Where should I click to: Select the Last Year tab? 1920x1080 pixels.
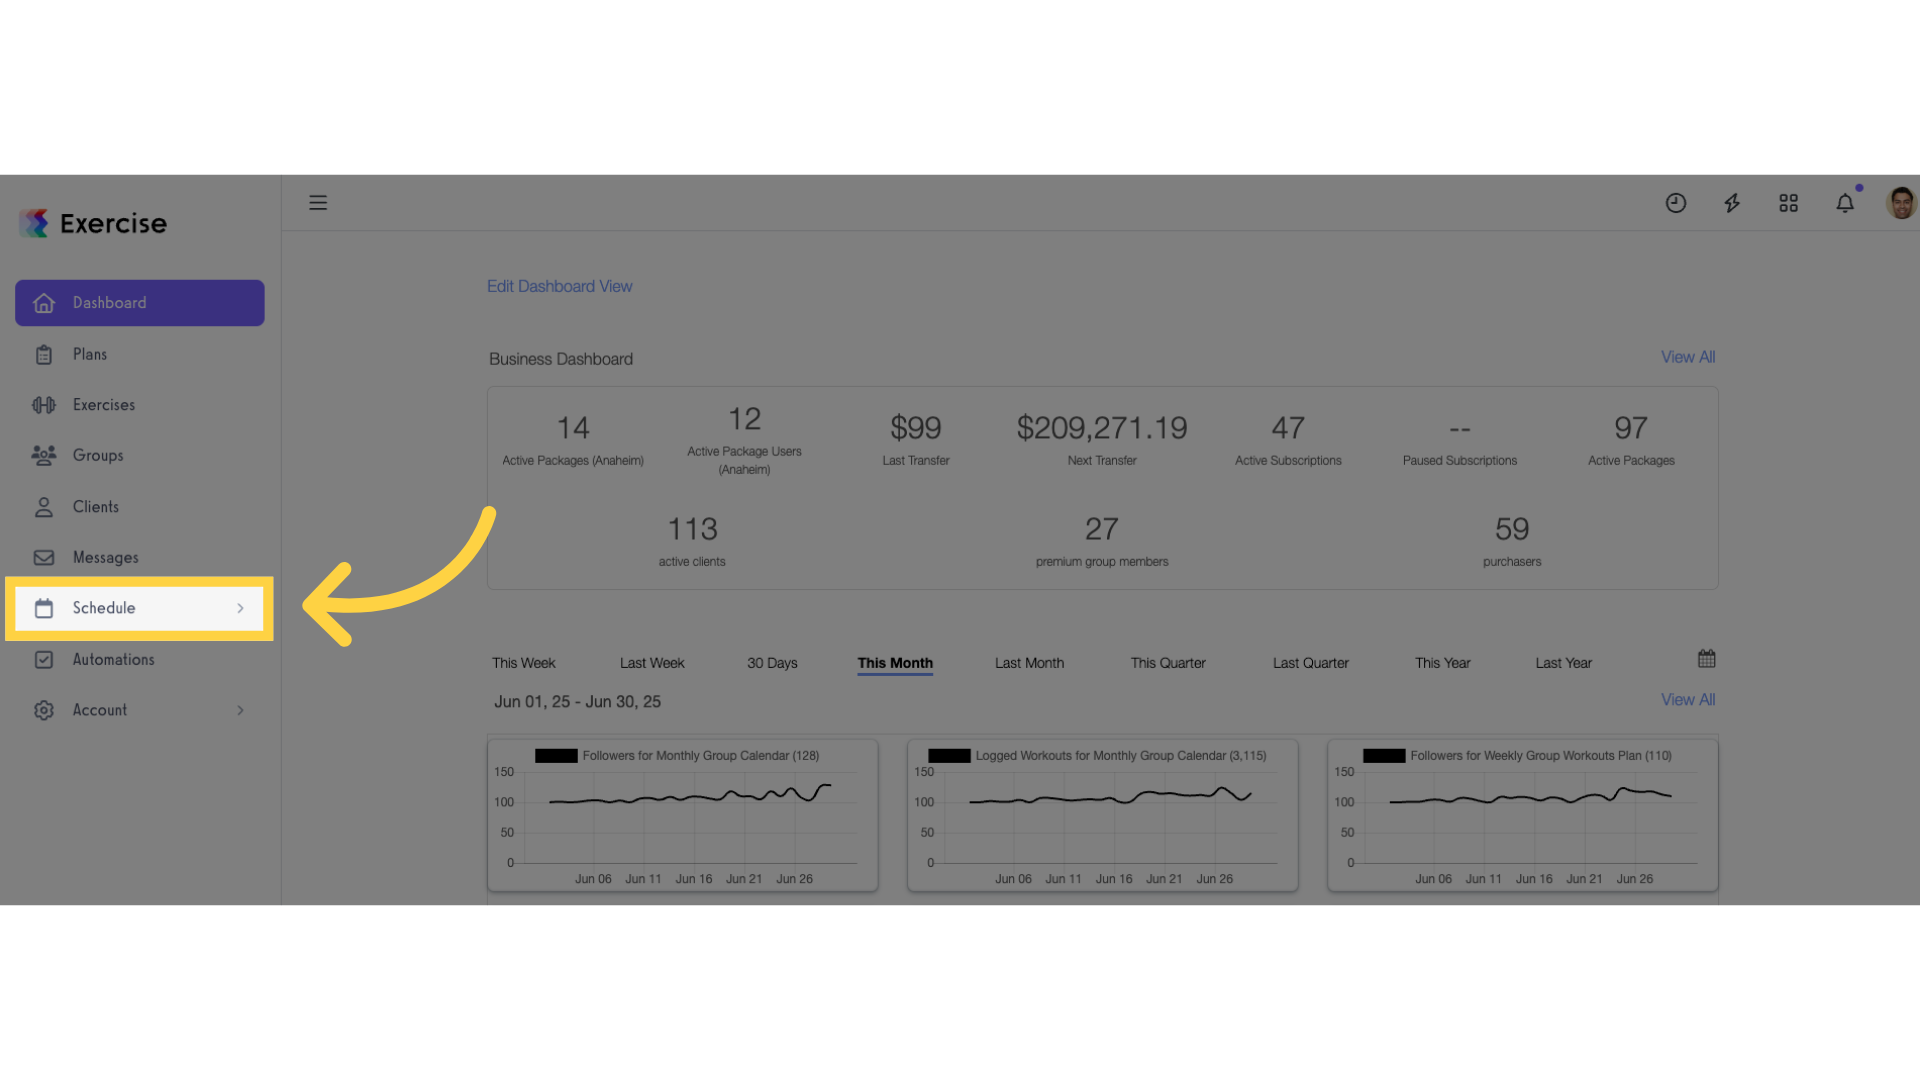[1563, 663]
